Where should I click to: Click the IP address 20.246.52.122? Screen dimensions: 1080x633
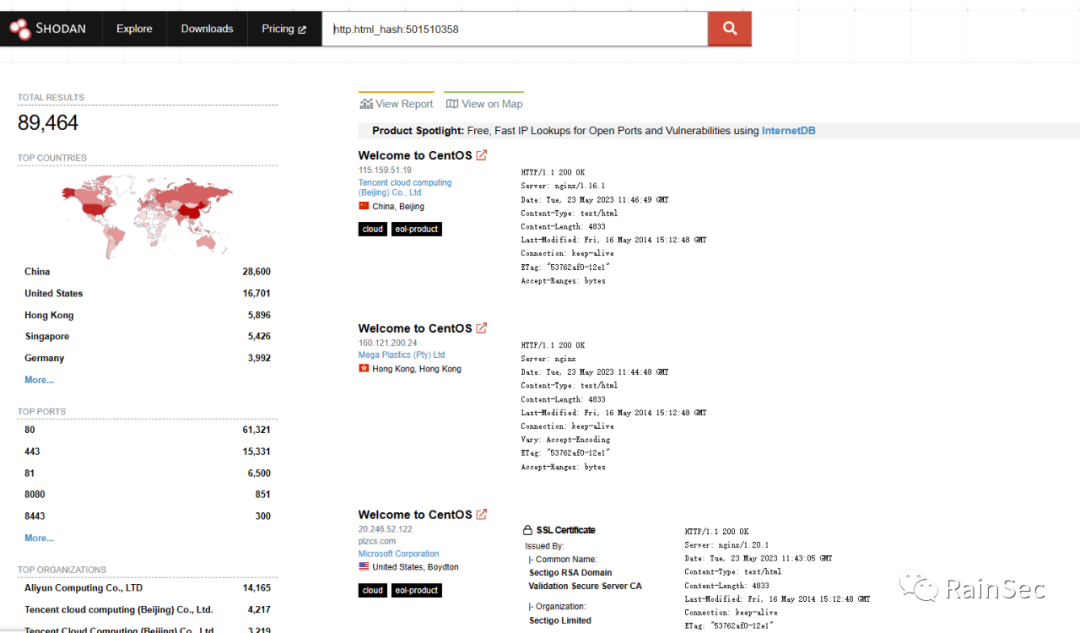pyautogui.click(x=385, y=530)
